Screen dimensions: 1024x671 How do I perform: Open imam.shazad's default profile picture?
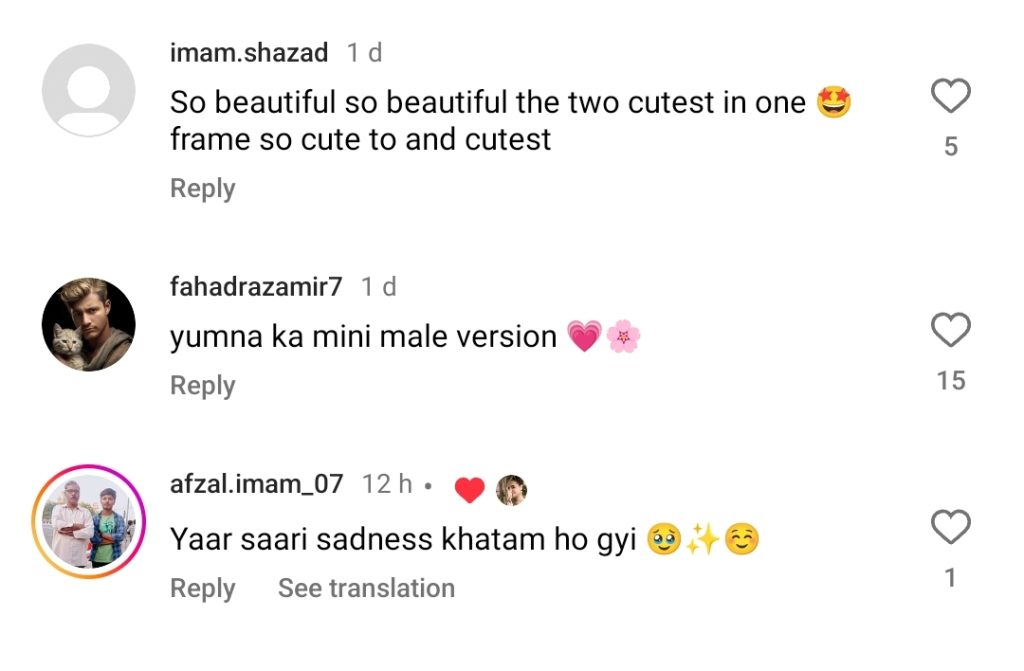pos(88,90)
